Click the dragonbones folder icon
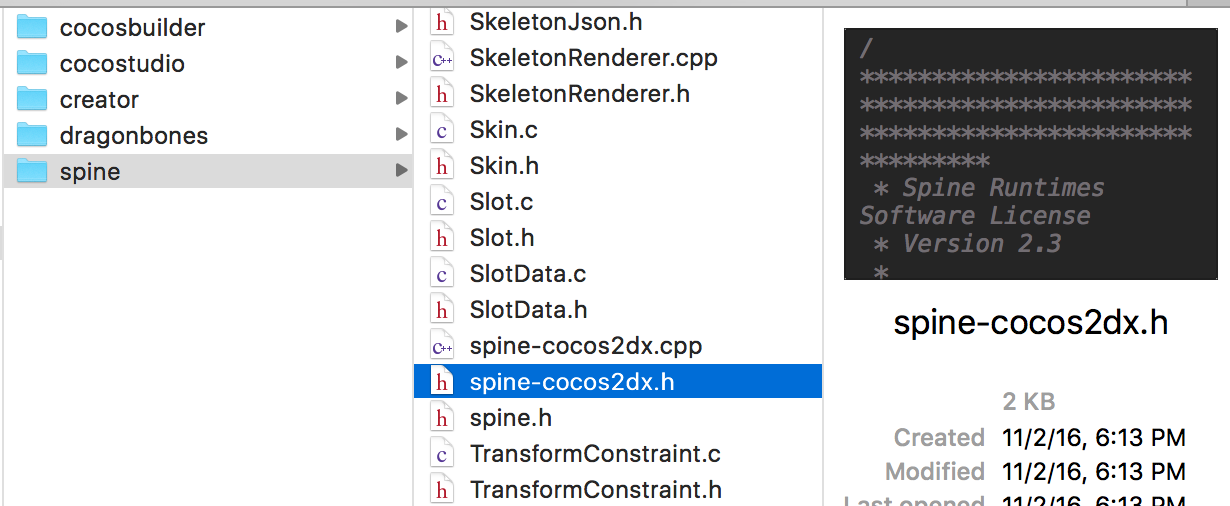Viewport: 1230px width, 506px height. pos(33,135)
